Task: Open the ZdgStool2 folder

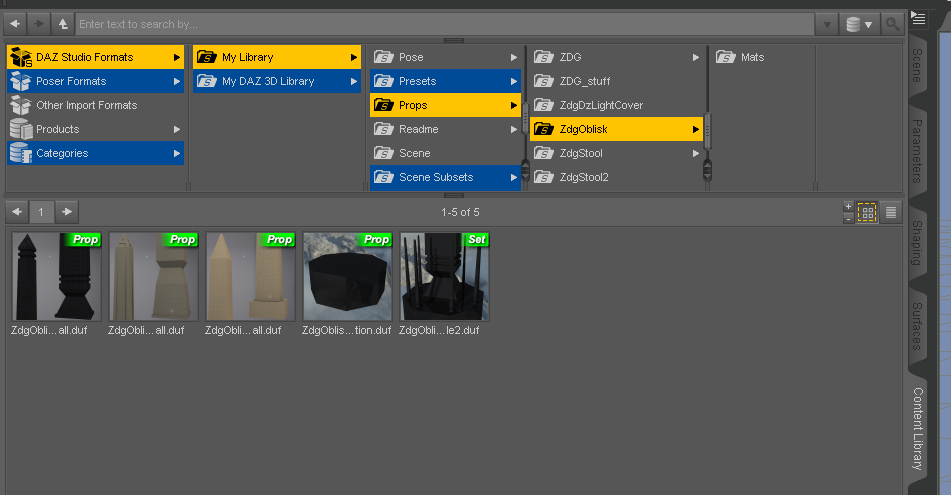Action: [x=616, y=177]
